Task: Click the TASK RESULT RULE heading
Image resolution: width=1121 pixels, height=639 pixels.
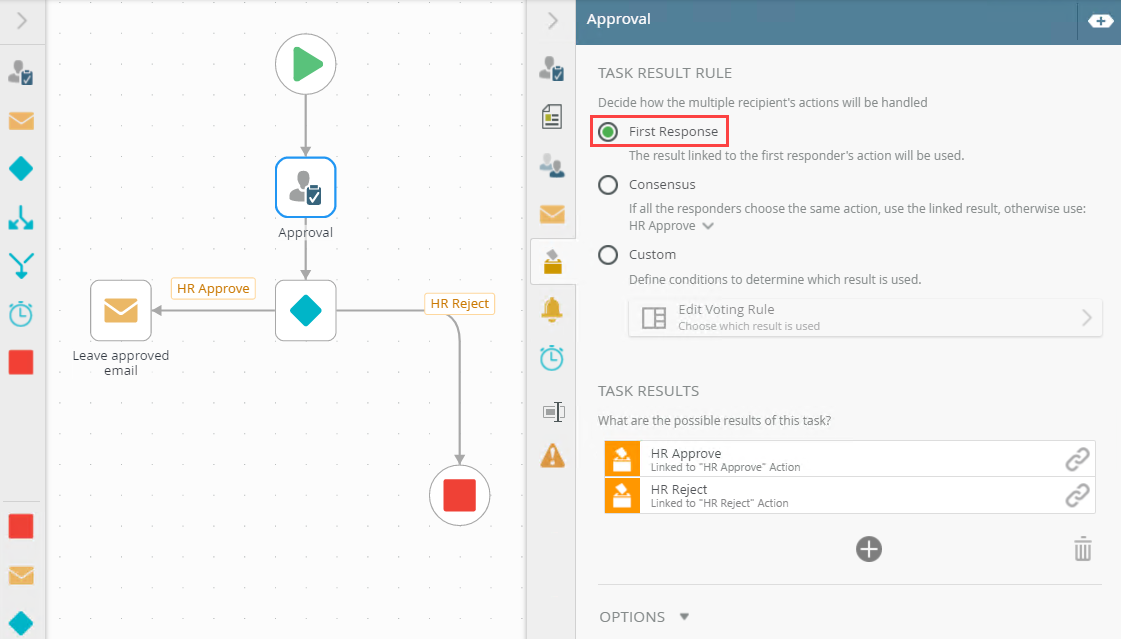Action: coord(665,73)
